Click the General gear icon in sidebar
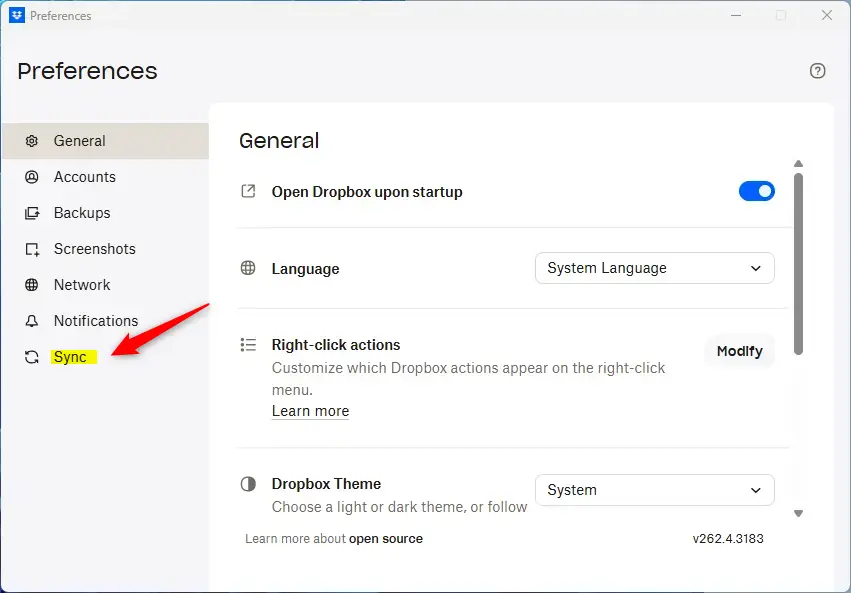Viewport: 851px width, 593px height. pos(32,141)
